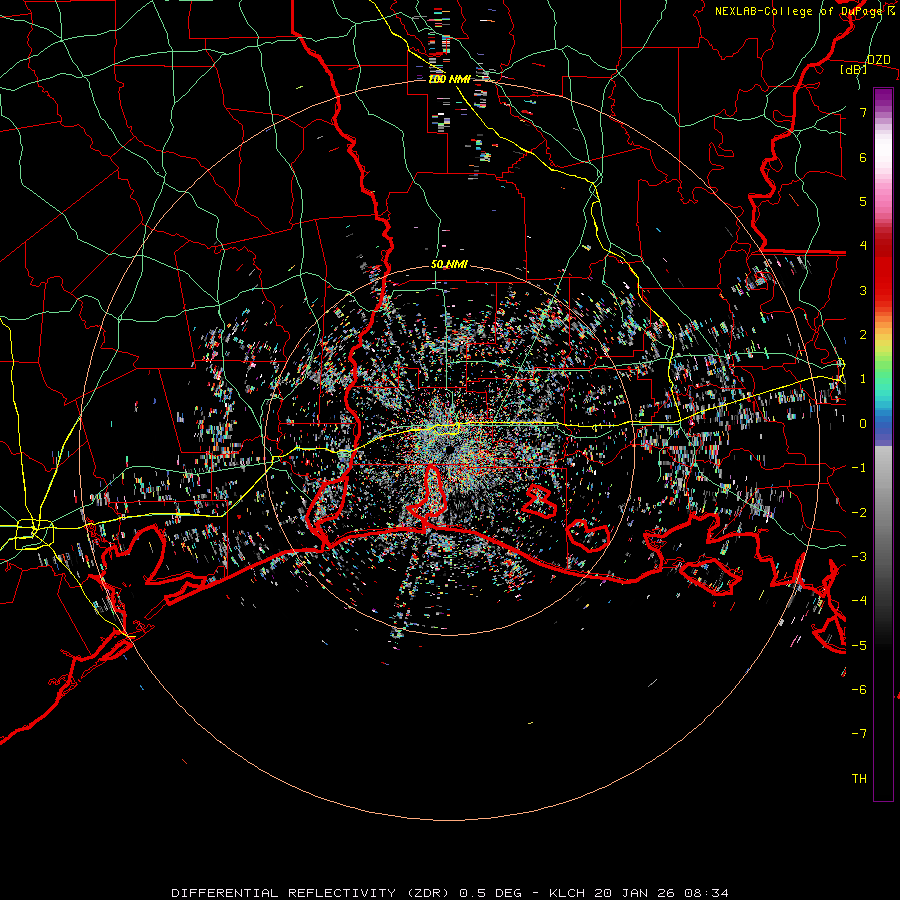
Task: Click the red band of the ZDR color bar
Action: tap(883, 270)
